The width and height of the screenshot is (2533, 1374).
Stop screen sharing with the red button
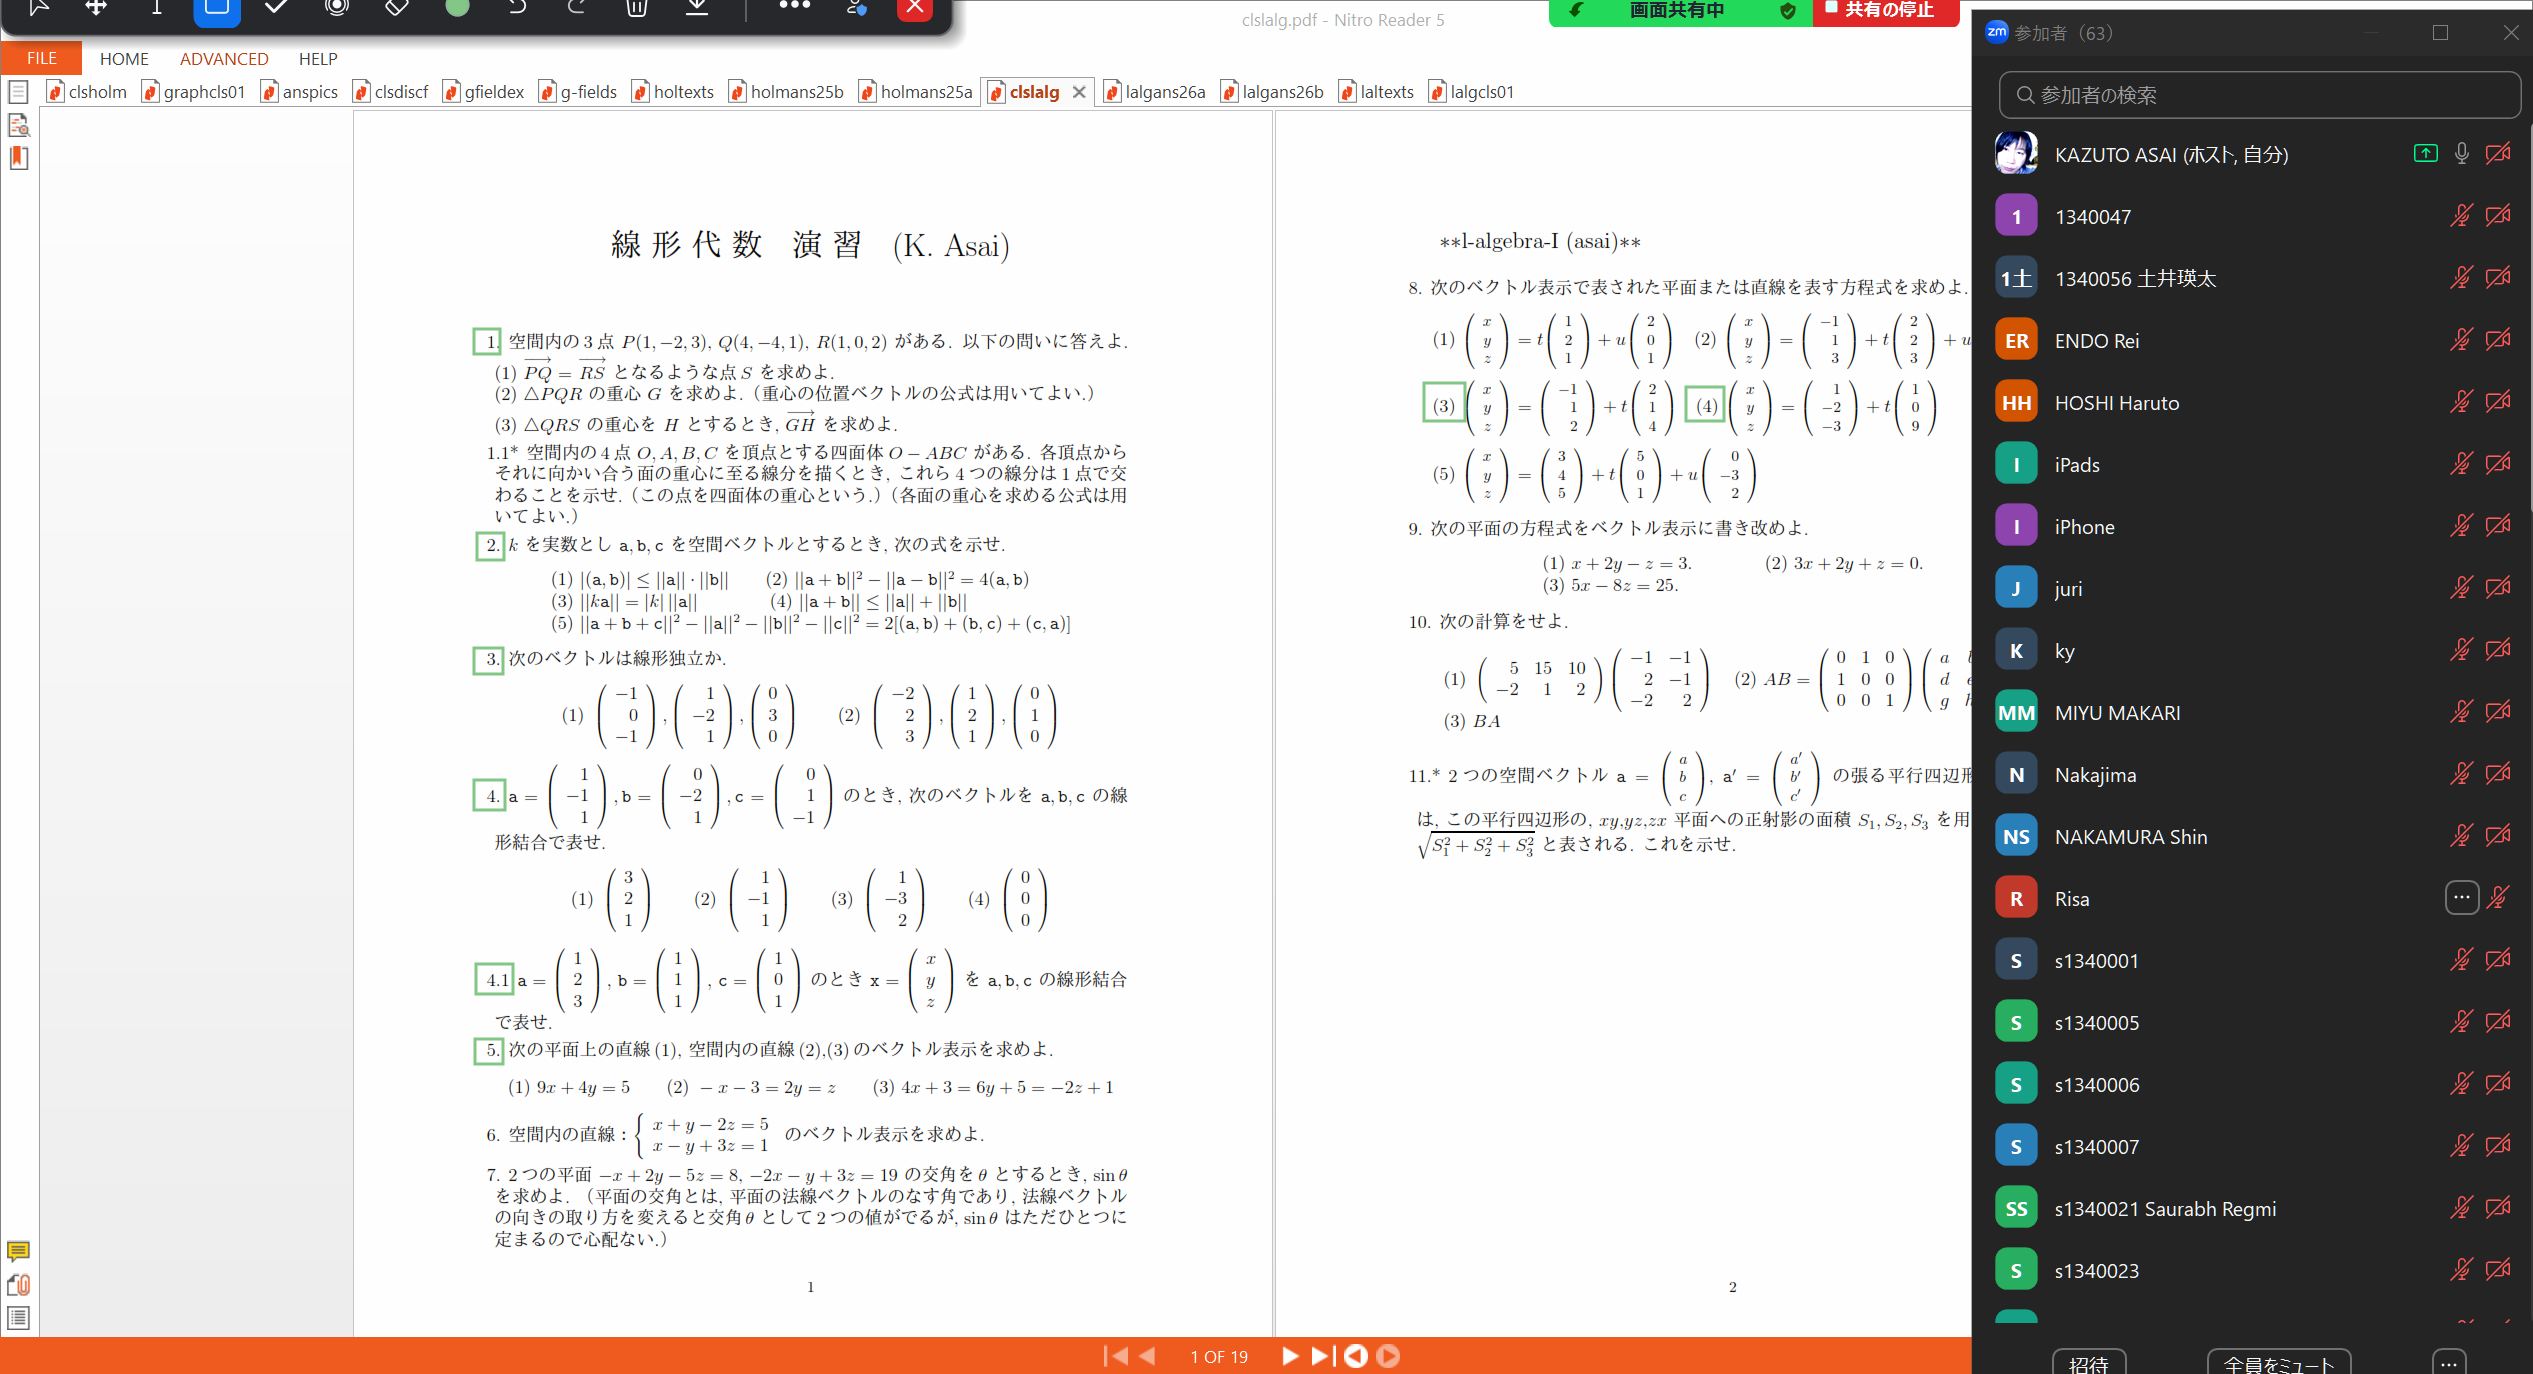[1886, 11]
